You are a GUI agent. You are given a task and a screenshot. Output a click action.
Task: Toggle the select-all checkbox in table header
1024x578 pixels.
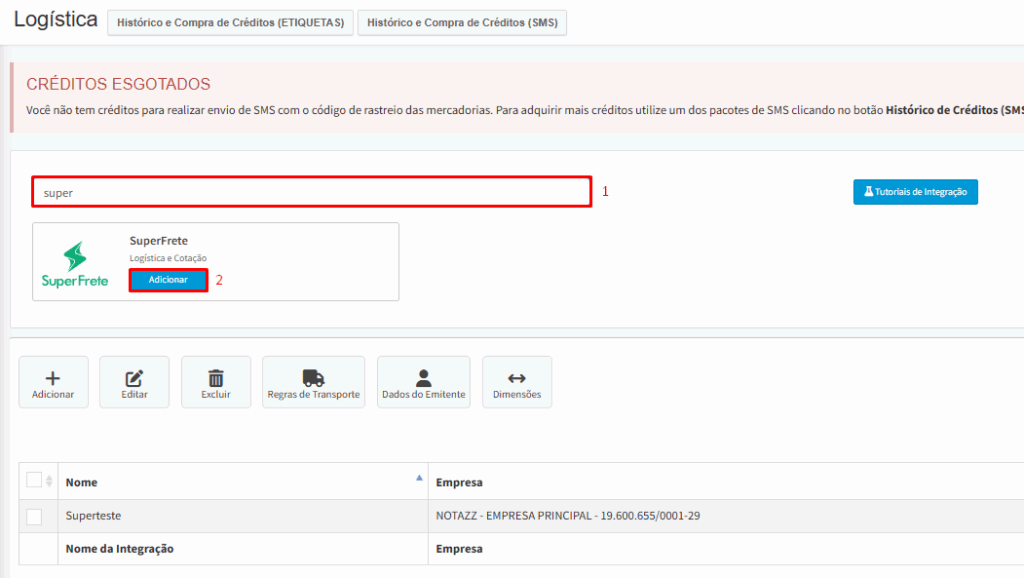[34, 480]
